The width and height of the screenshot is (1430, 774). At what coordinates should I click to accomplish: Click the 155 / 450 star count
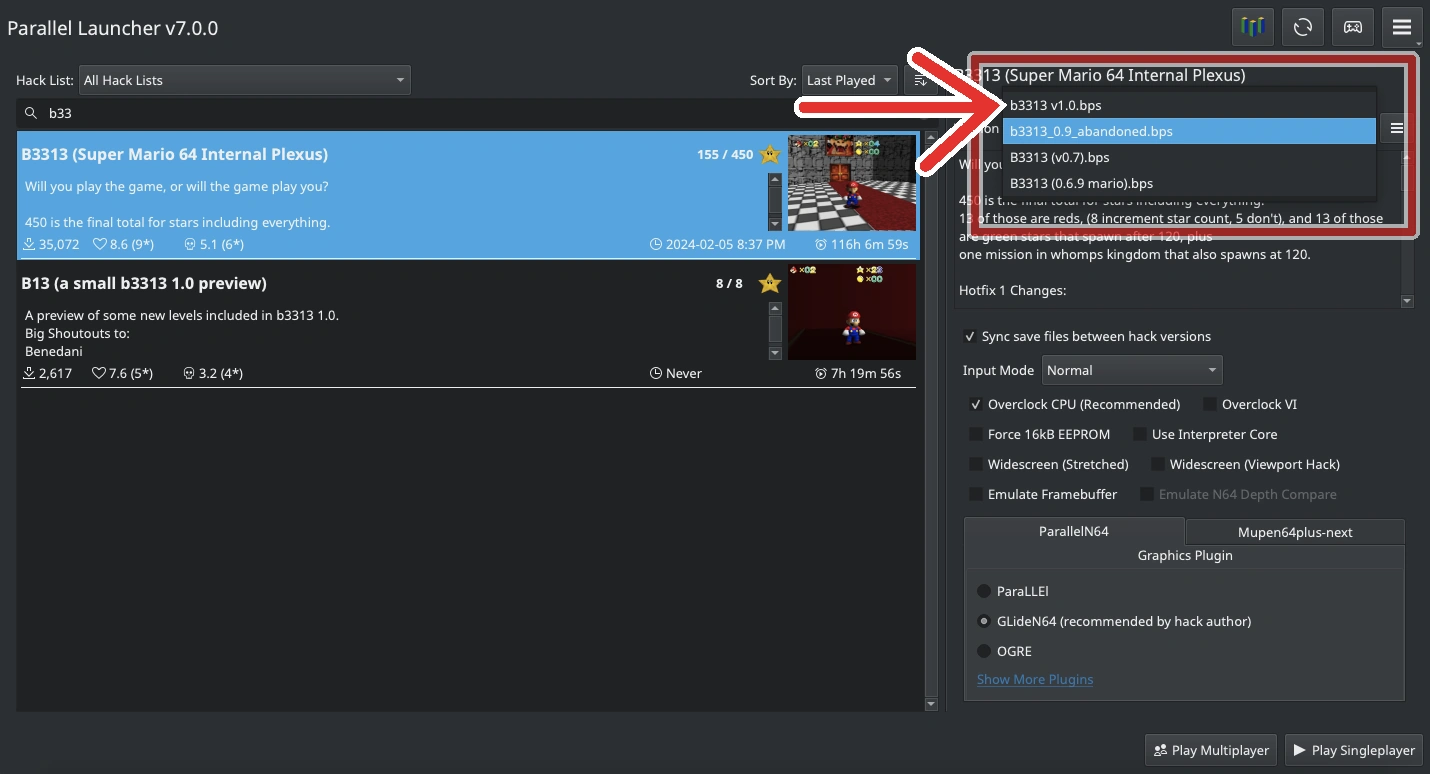pyautogui.click(x=725, y=154)
